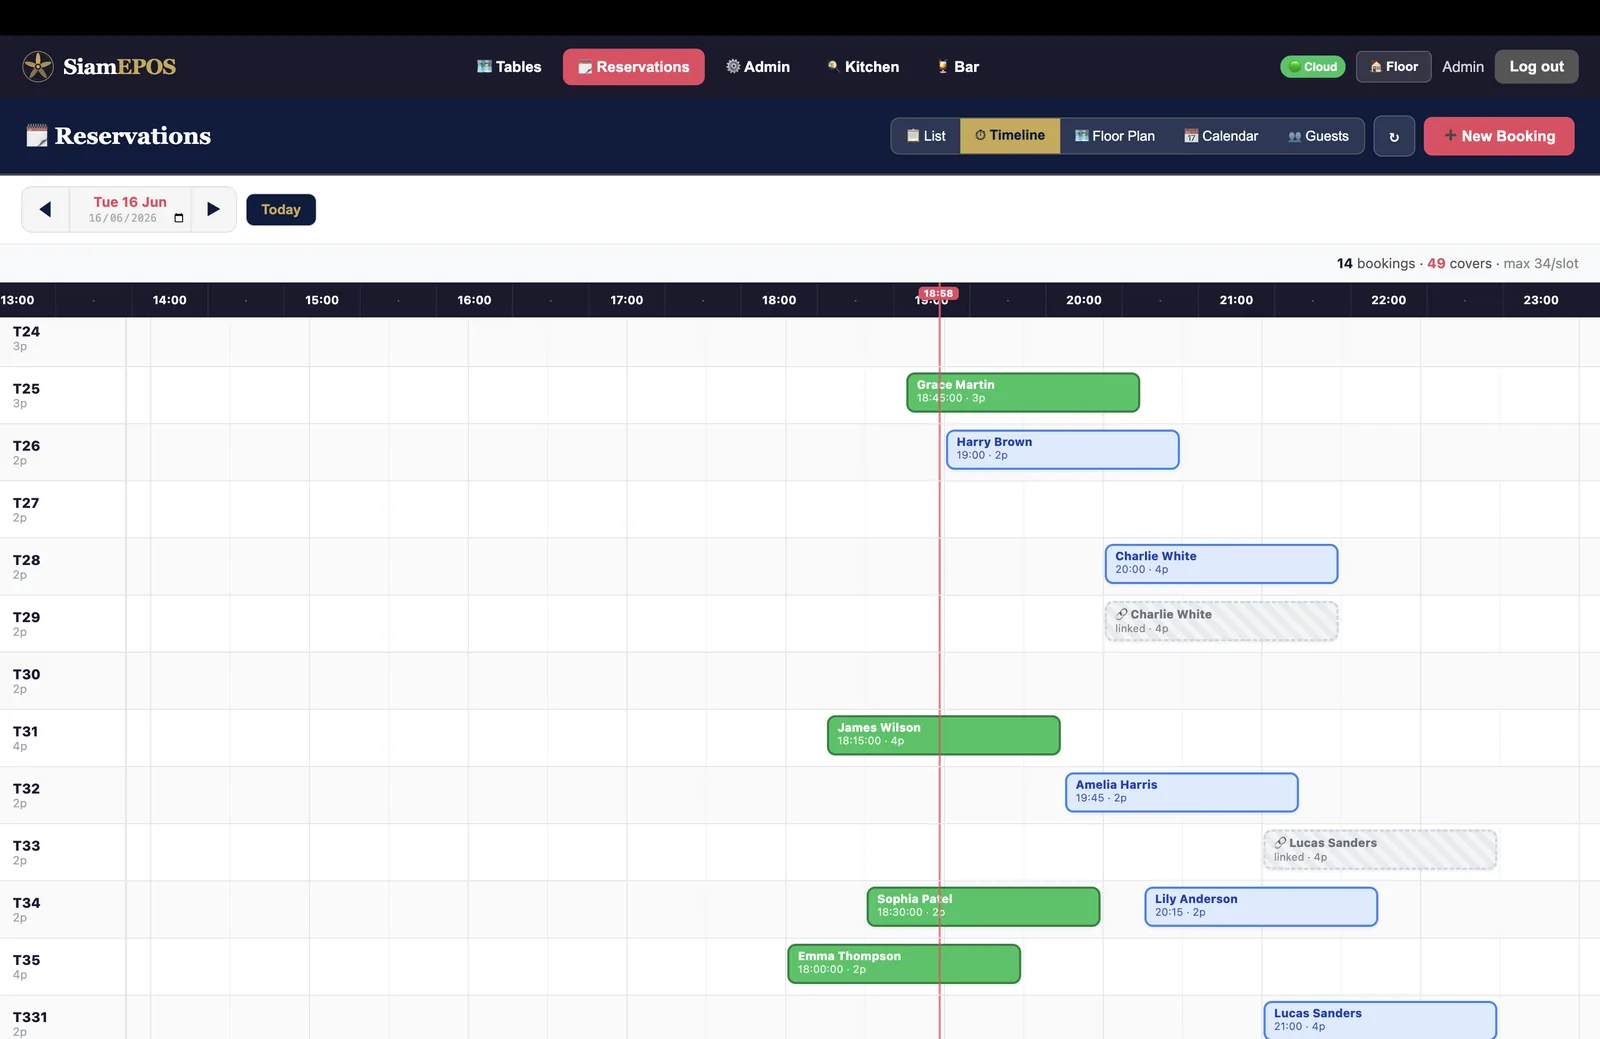This screenshot has height=1039, width=1600.
Task: Open Emma Thompson's 18:00 booking
Action: pyautogui.click(x=904, y=964)
